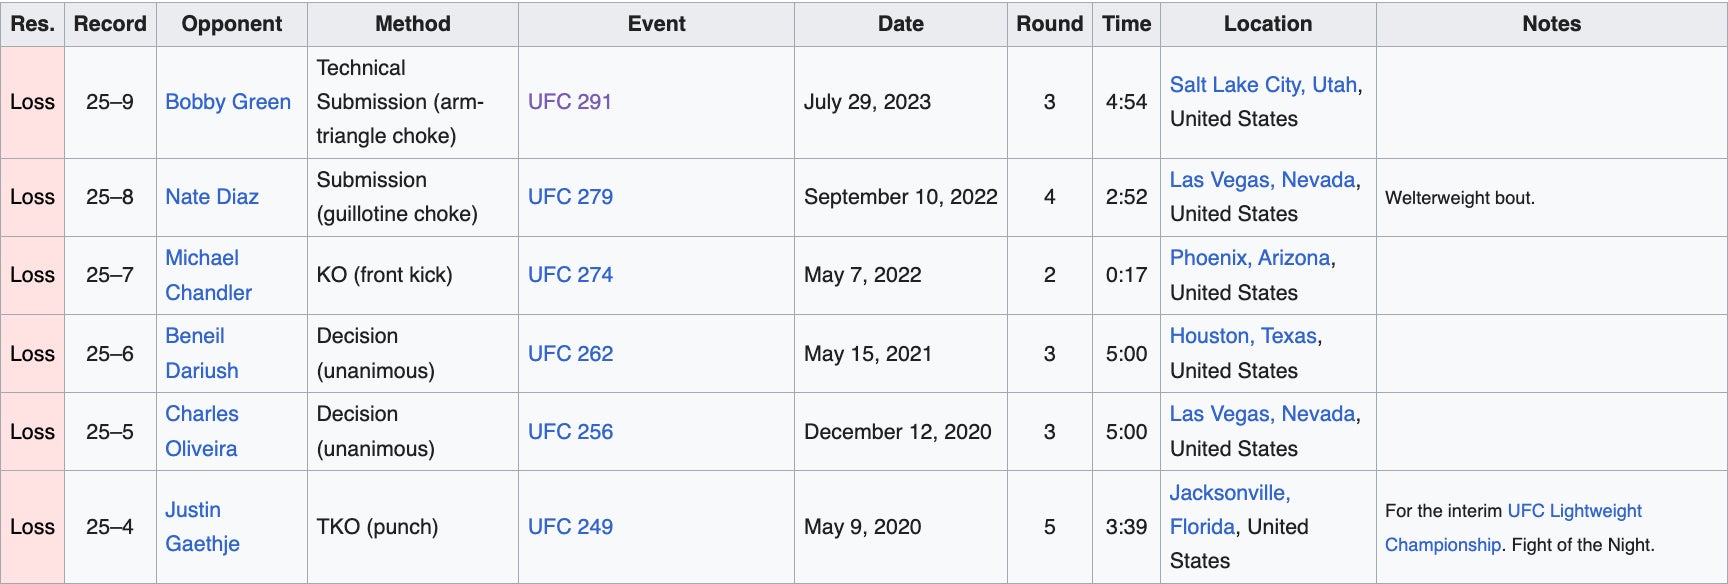Open the UFC 279 event link
The width and height of the screenshot is (1728, 584).
click(570, 197)
